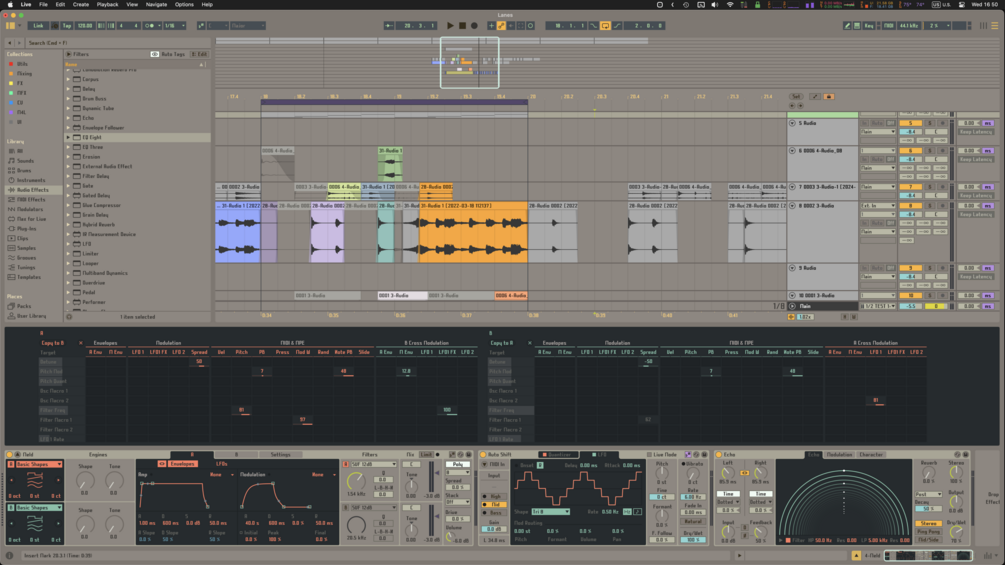Image resolution: width=1005 pixels, height=565 pixels.
Task: Open the scale Major dropdown
Action: click(x=247, y=26)
